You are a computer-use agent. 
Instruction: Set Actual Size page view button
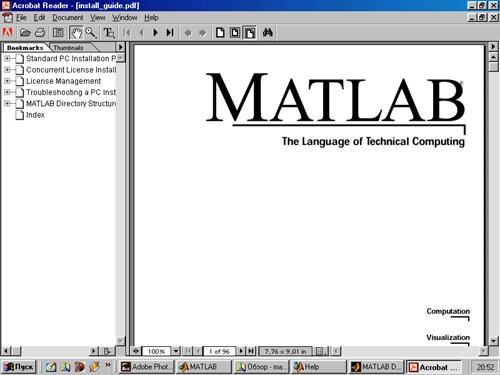pos(220,33)
